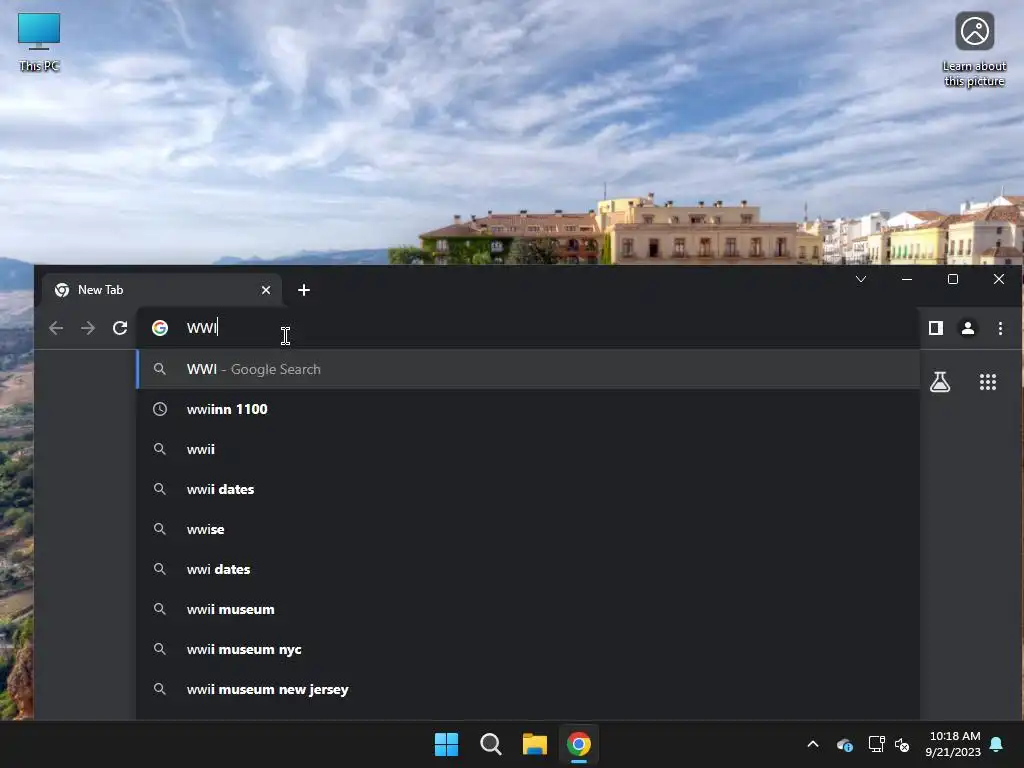Viewport: 1024px width, 768px height.
Task: Expand the tab search chevron
Action: (861, 280)
